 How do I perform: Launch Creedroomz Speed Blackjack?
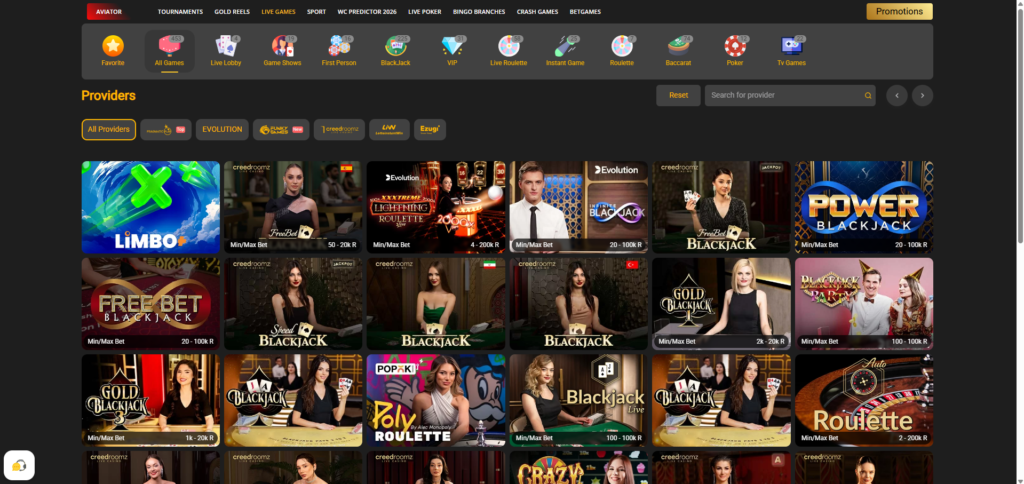[293, 304]
